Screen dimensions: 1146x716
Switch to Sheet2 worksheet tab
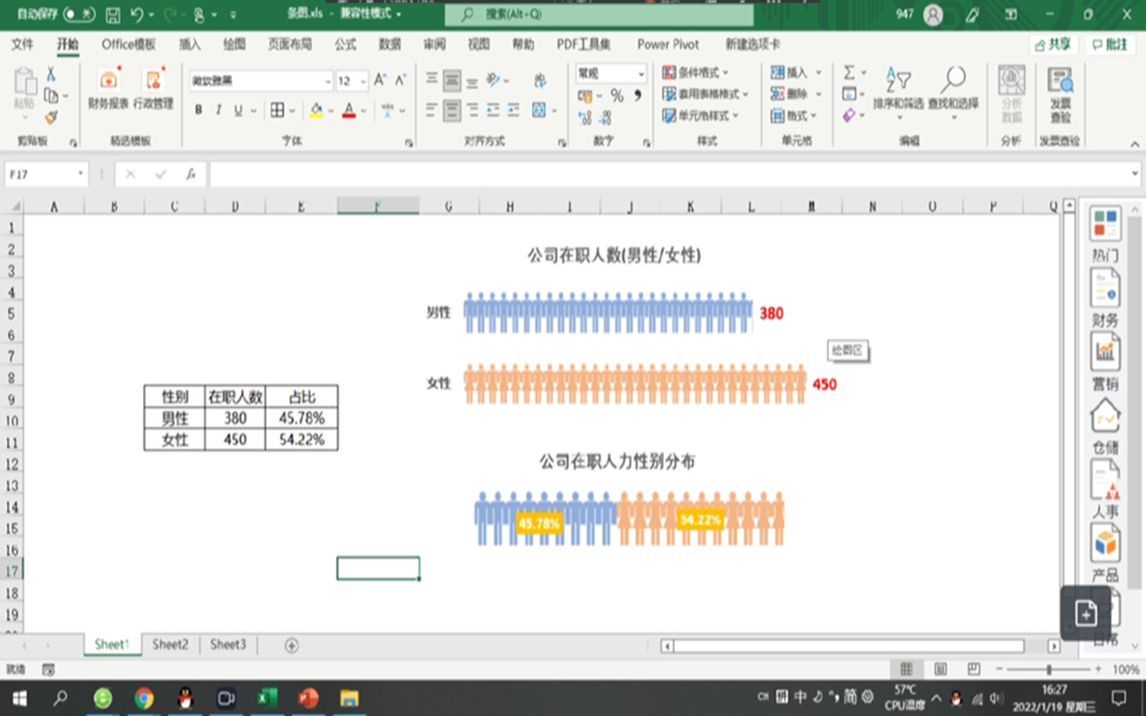pos(169,645)
